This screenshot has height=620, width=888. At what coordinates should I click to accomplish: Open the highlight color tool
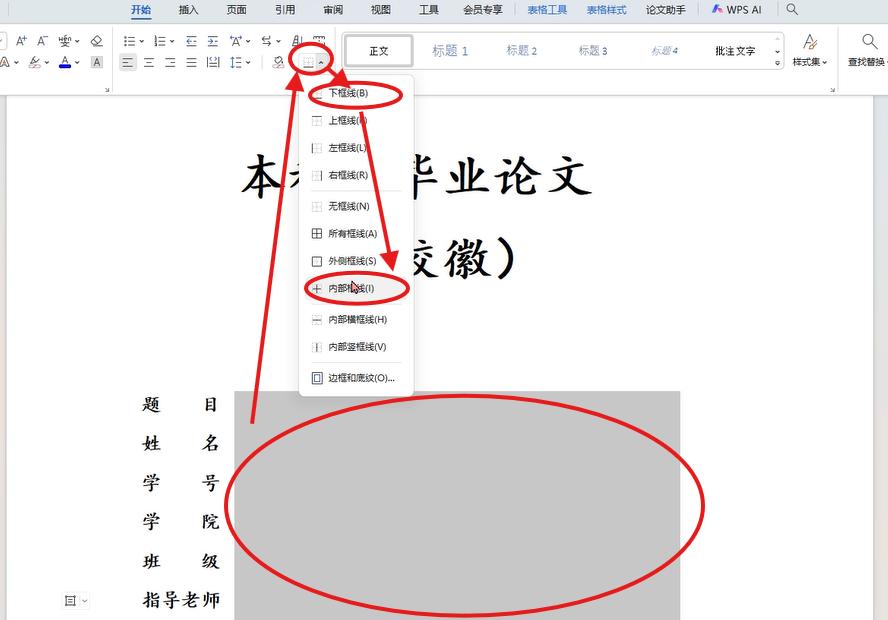click(x=34, y=62)
